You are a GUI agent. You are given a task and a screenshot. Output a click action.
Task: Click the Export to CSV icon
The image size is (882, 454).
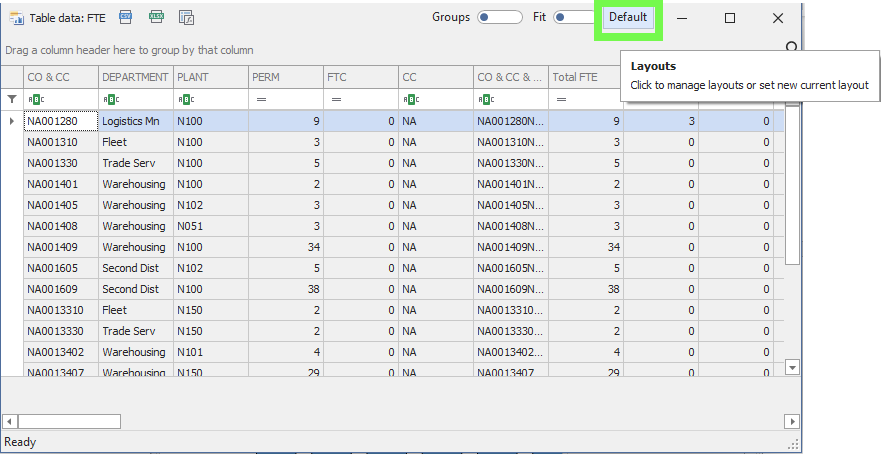click(x=126, y=18)
